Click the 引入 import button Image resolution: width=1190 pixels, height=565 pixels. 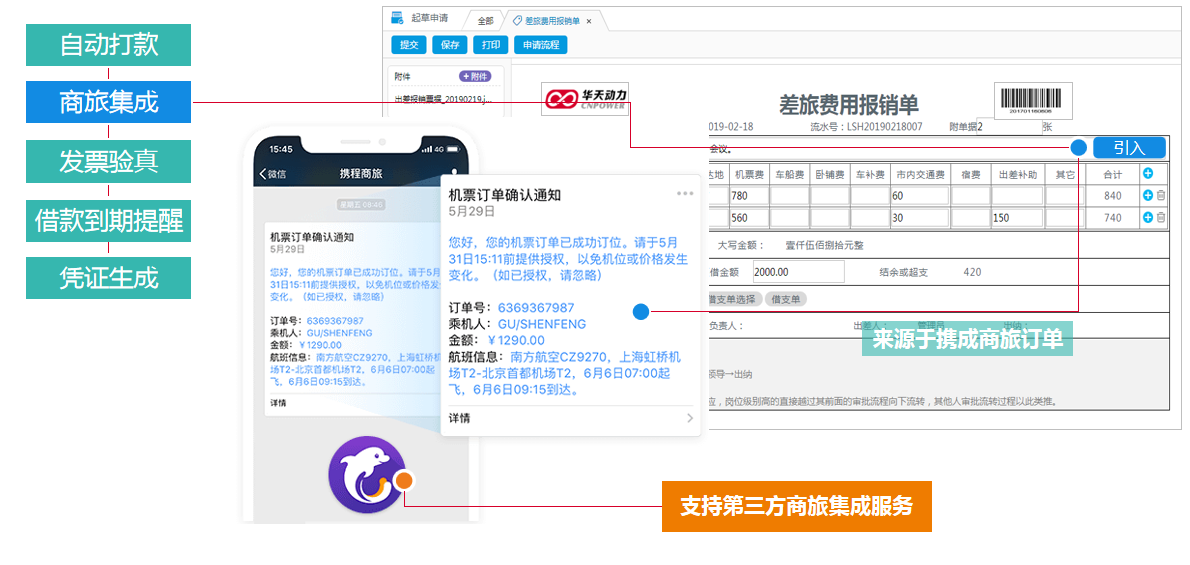[x=1129, y=147]
